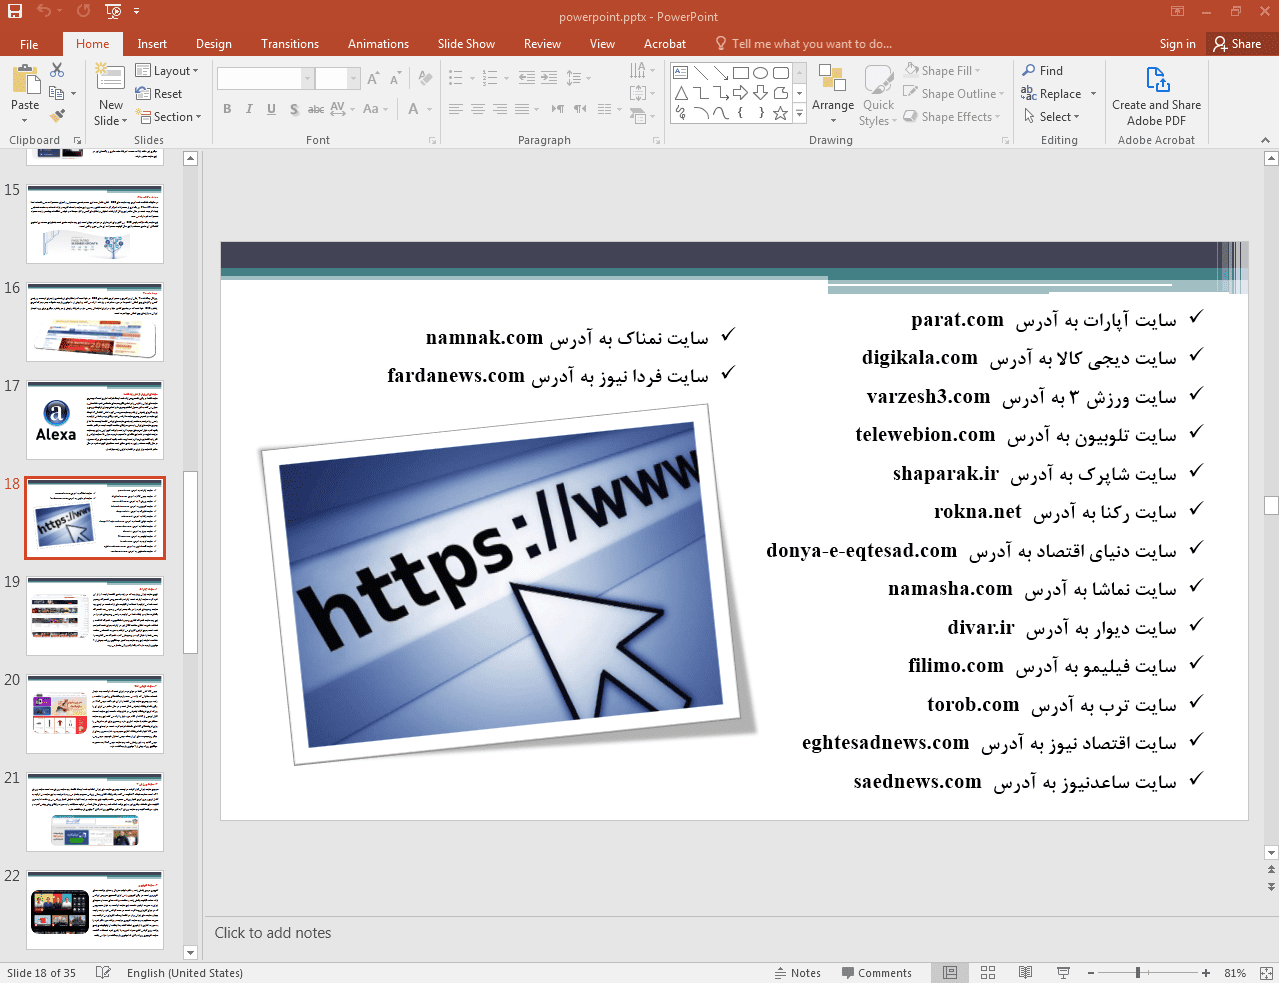Switch to the Transitions tab
The height and width of the screenshot is (983, 1279).
(290, 44)
